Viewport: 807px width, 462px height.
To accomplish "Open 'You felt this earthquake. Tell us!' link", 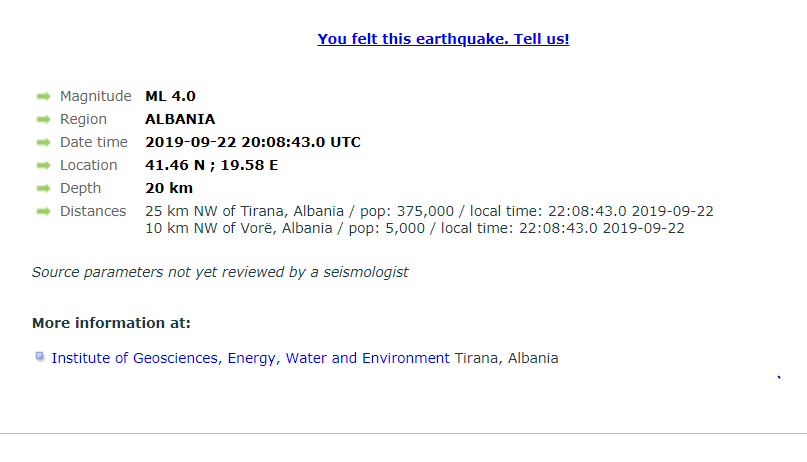I will [x=443, y=39].
